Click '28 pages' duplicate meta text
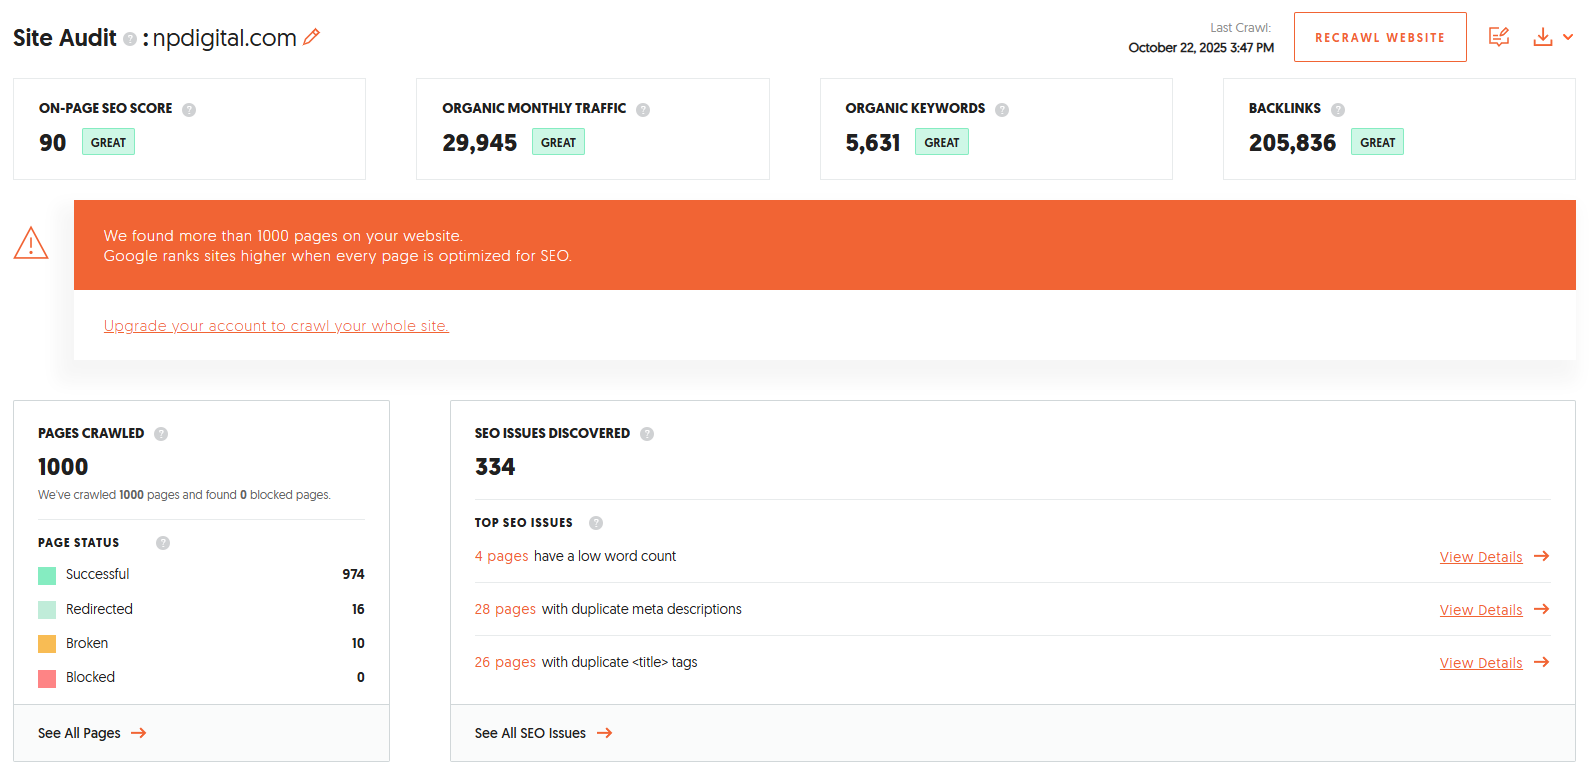The image size is (1592, 770). tap(505, 609)
